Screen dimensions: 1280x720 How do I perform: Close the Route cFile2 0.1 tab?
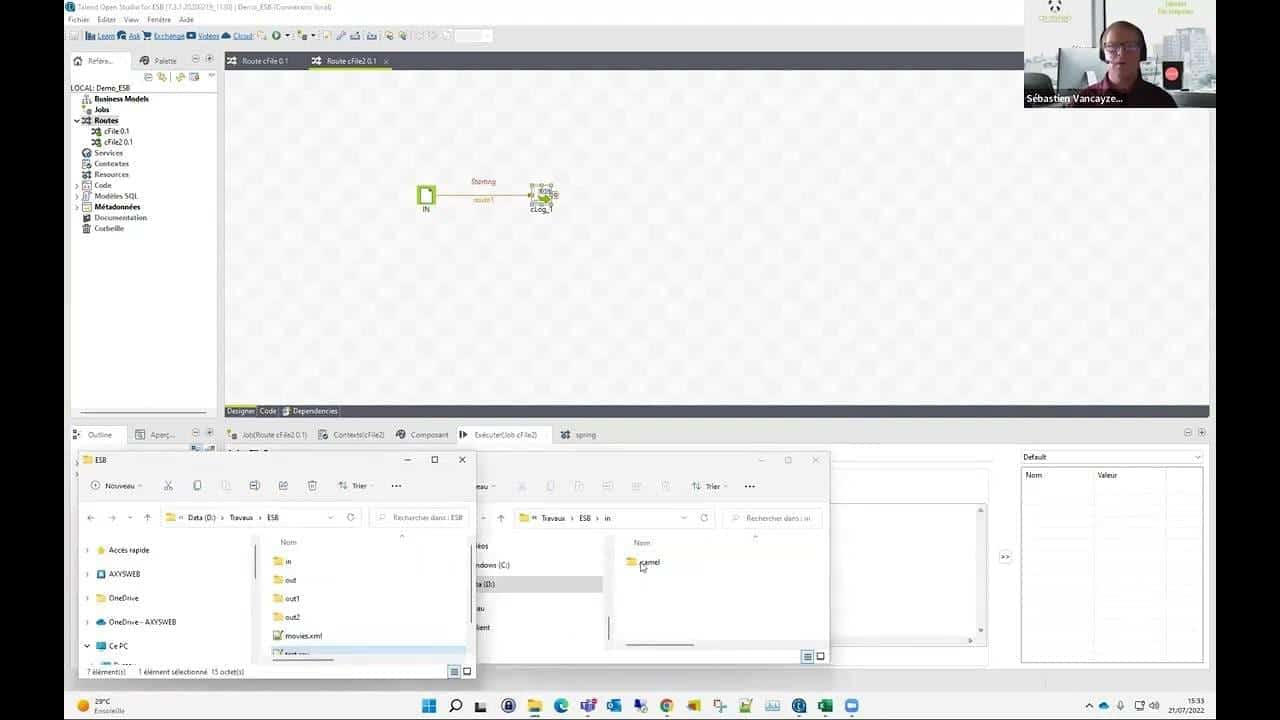pyautogui.click(x=386, y=61)
